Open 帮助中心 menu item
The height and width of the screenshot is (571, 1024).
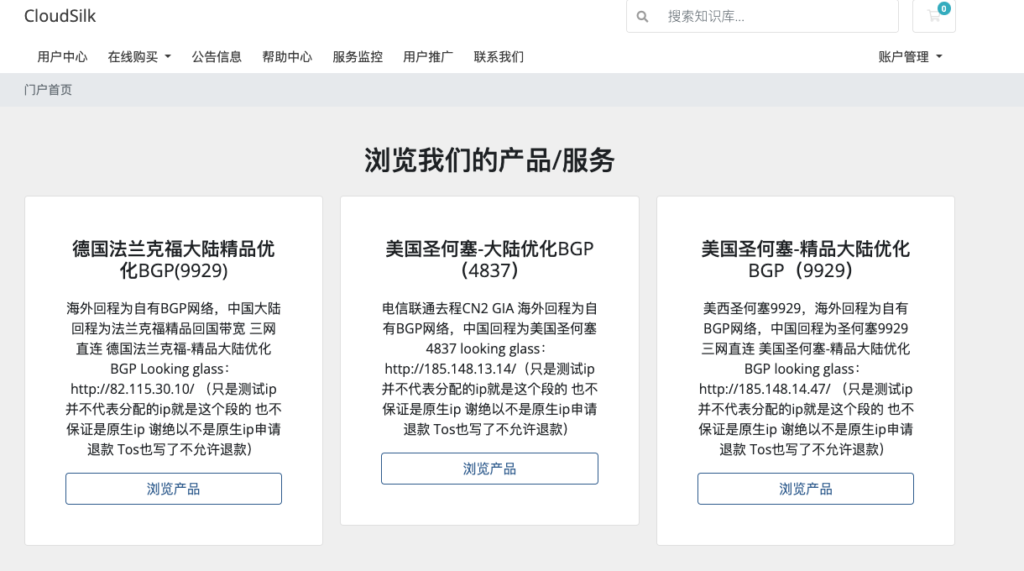(287, 57)
